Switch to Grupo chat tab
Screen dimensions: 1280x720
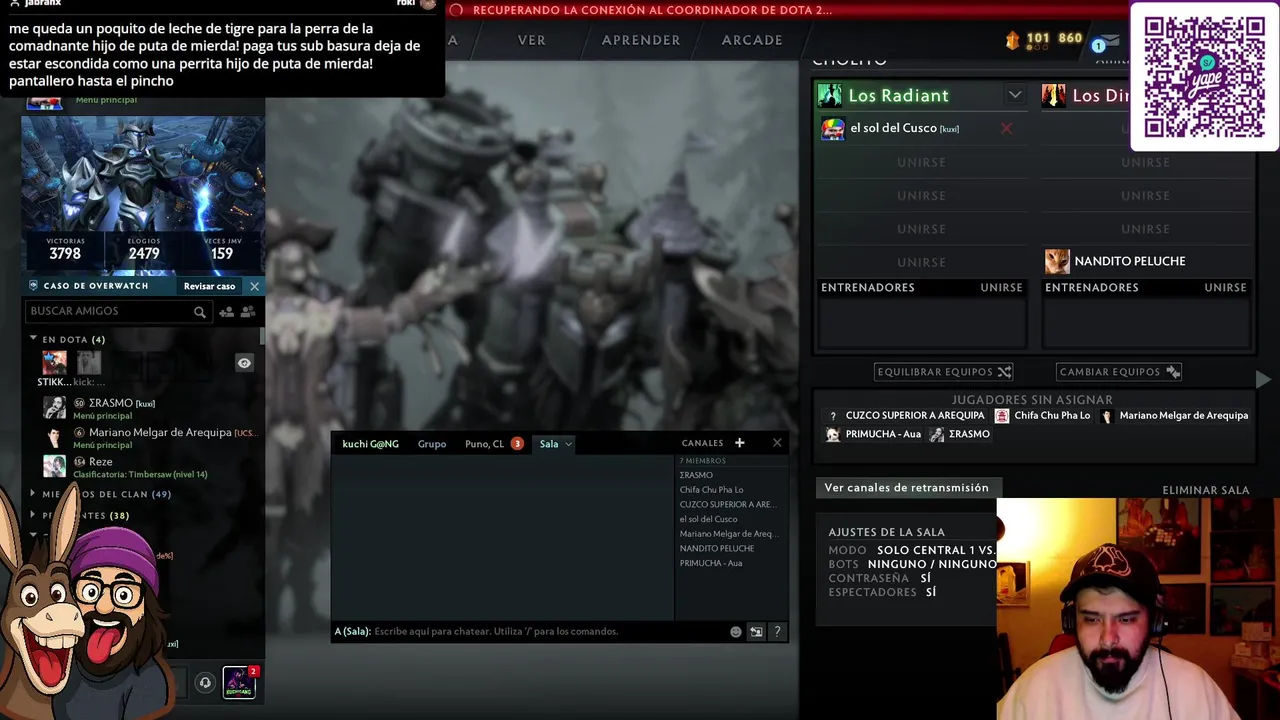pyautogui.click(x=432, y=444)
